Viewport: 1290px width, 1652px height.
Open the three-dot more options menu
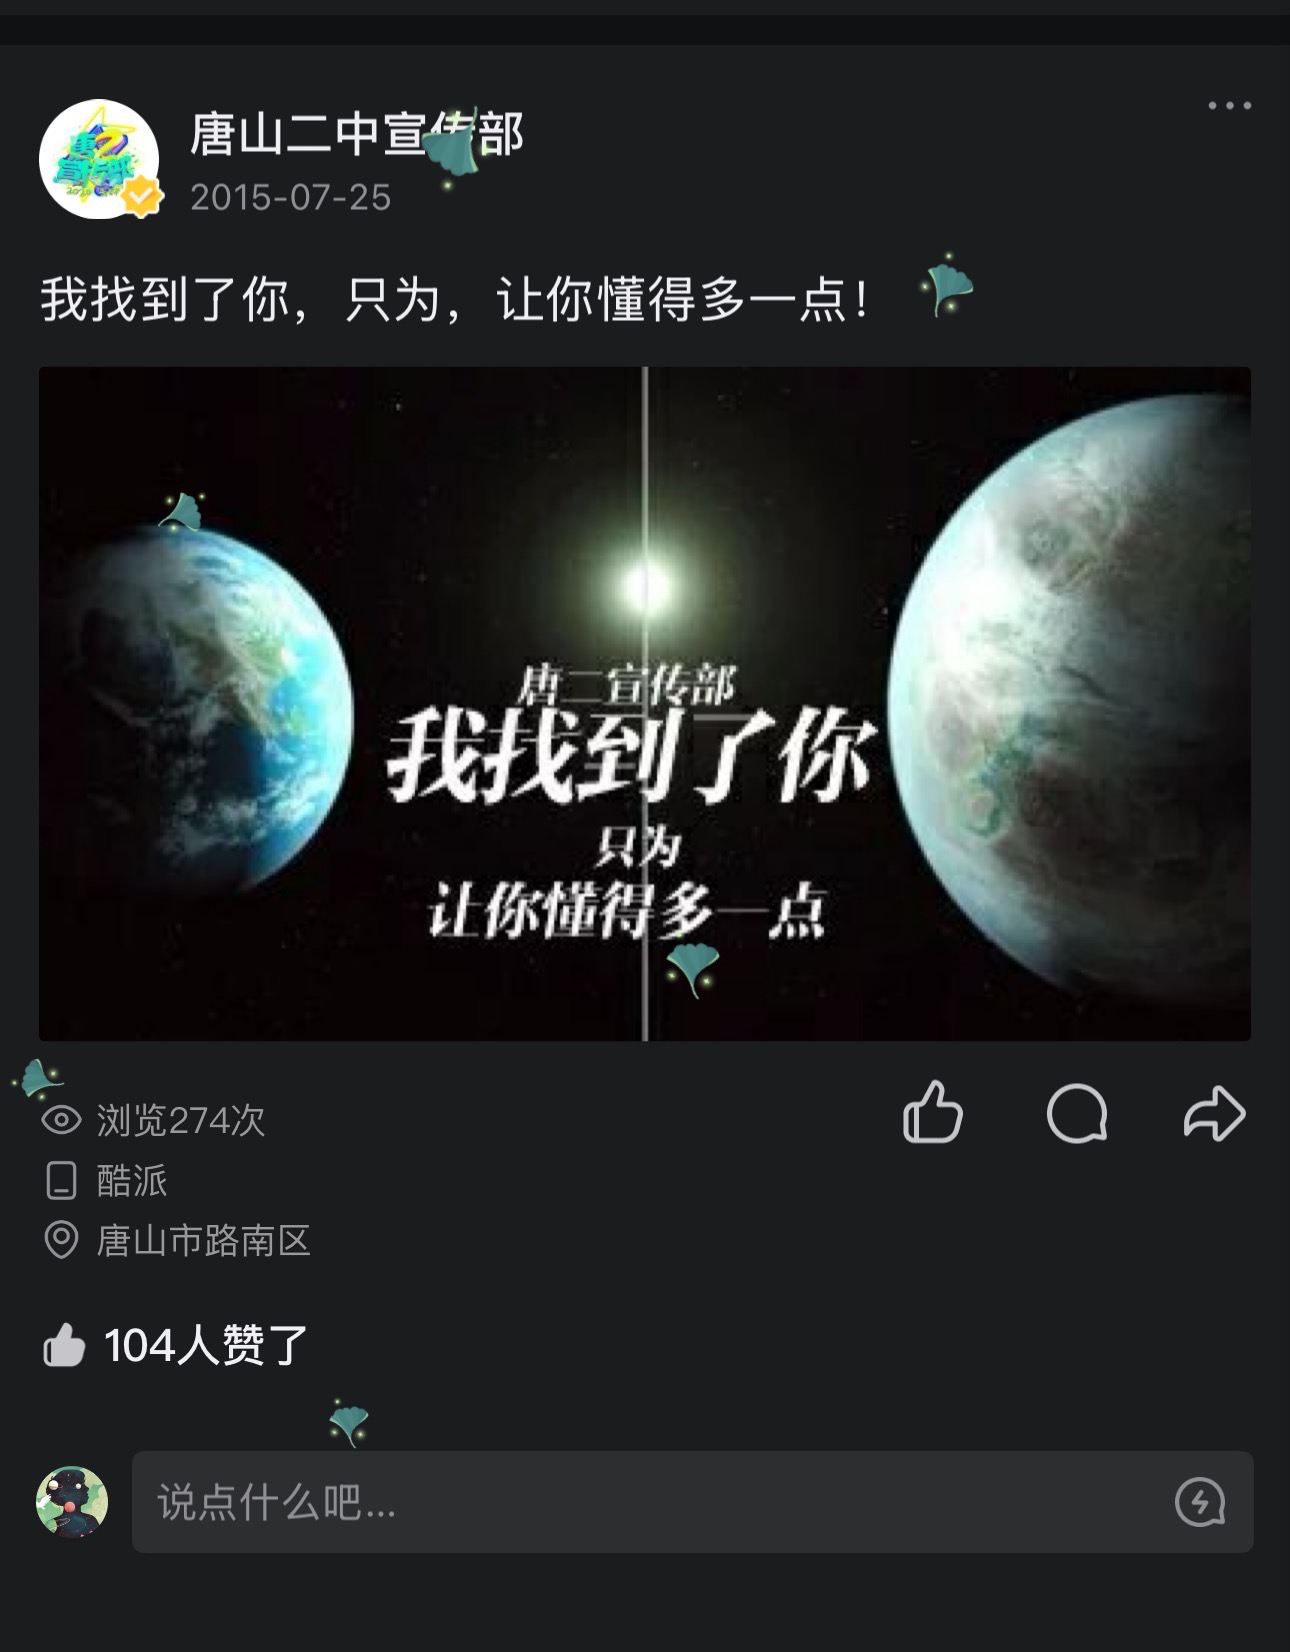[1229, 105]
